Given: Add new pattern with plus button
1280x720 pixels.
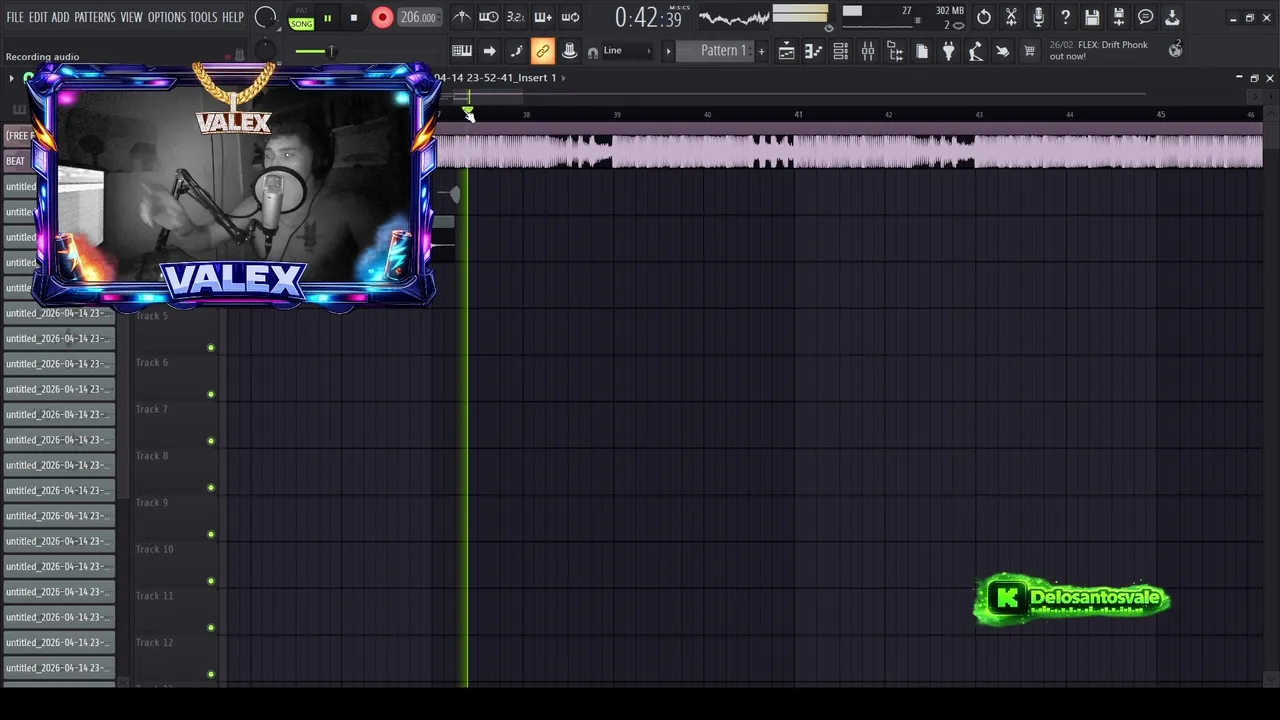Looking at the screenshot, I should (761, 51).
